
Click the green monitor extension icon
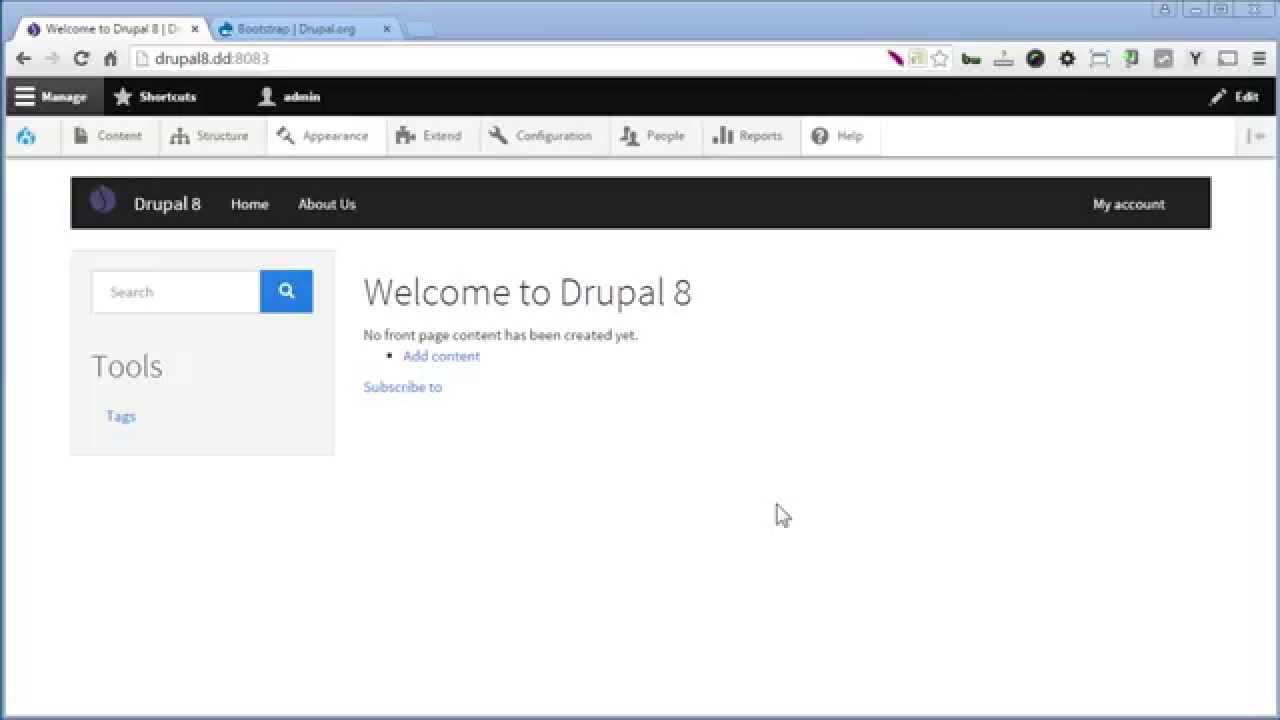[1131, 59]
